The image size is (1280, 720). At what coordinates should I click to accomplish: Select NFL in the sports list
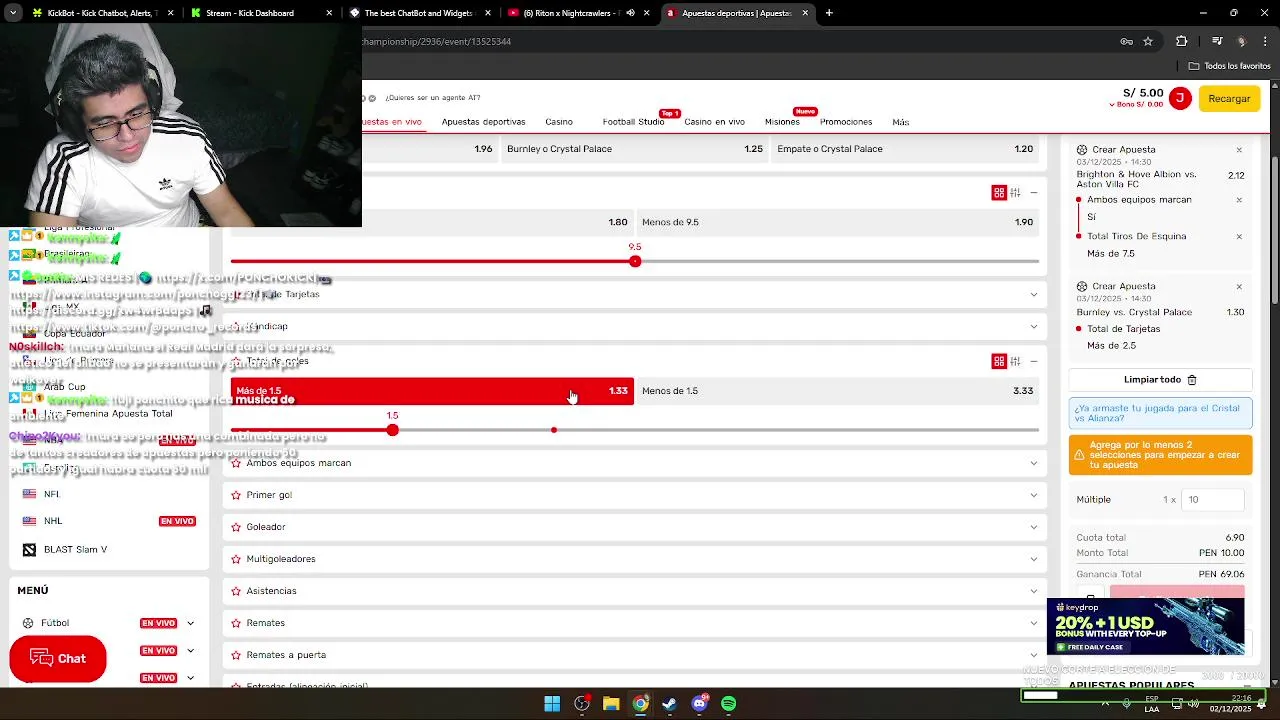point(52,494)
